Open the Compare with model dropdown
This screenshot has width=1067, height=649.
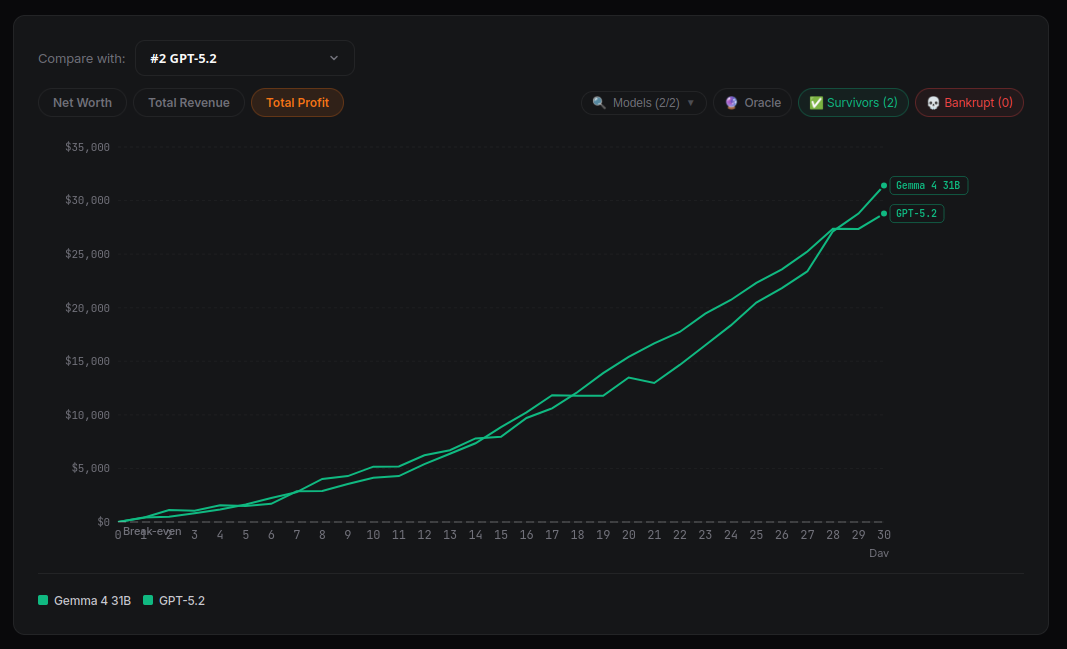[x=245, y=59]
